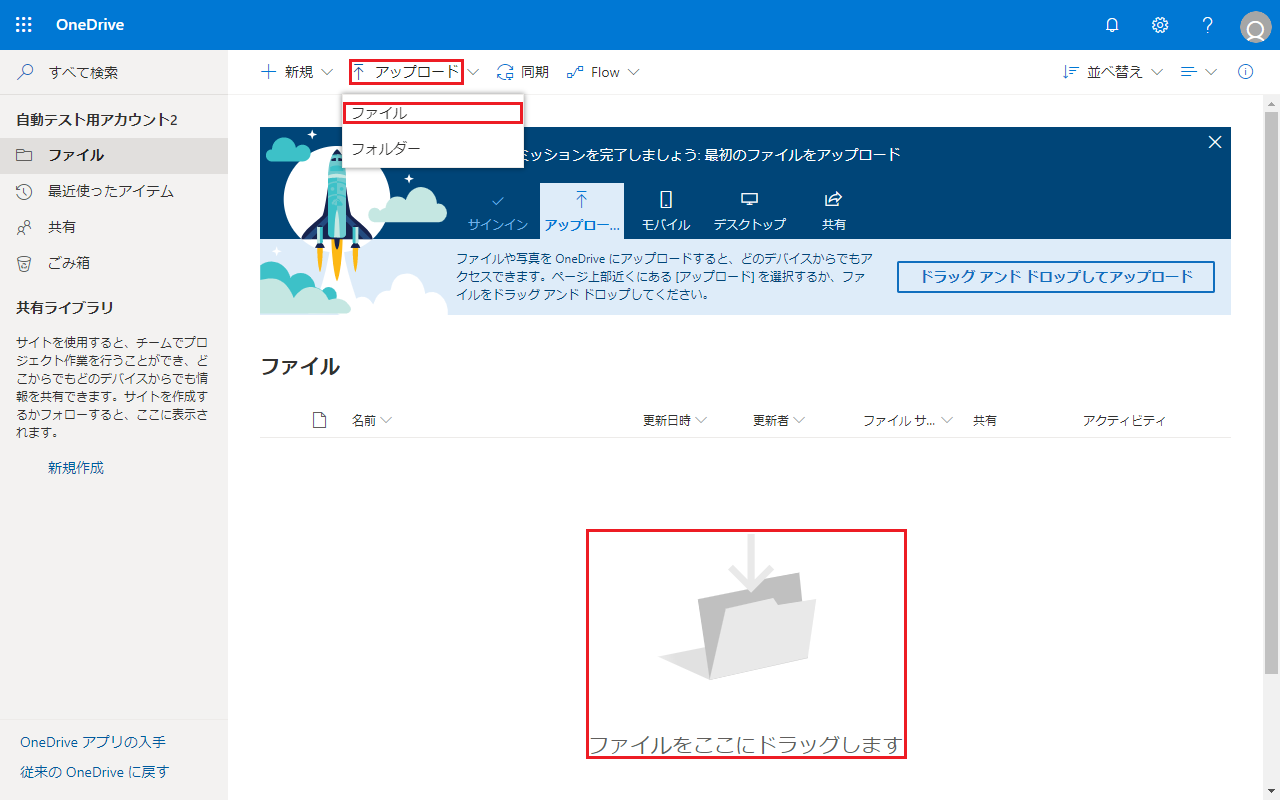Open the 更新日時 column dropdown
1280x800 pixels.
click(x=675, y=420)
